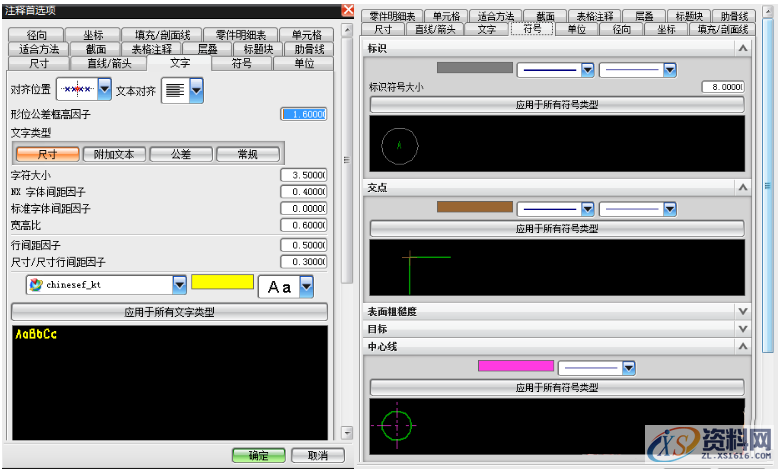The width and height of the screenshot is (779, 469).
Task: Select the 尺寸 text type toggle
Action: pyautogui.click(x=47, y=154)
